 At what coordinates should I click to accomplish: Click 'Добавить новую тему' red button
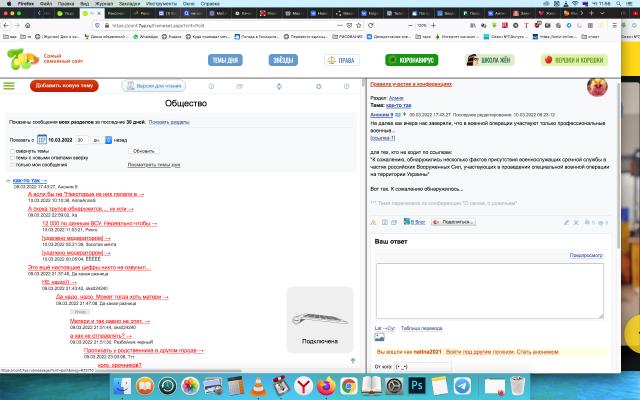tap(65, 86)
